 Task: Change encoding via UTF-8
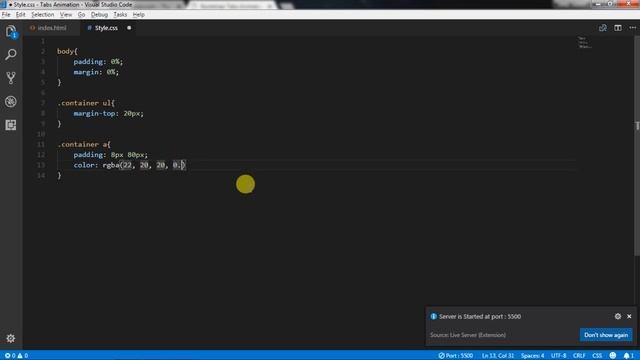point(558,356)
